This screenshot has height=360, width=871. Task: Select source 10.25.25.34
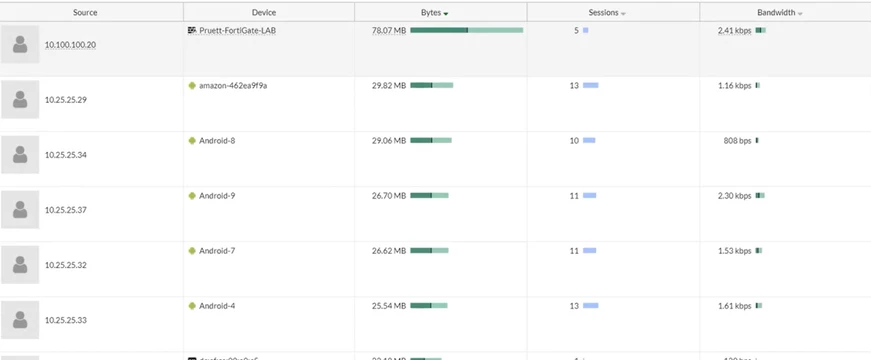(66, 155)
